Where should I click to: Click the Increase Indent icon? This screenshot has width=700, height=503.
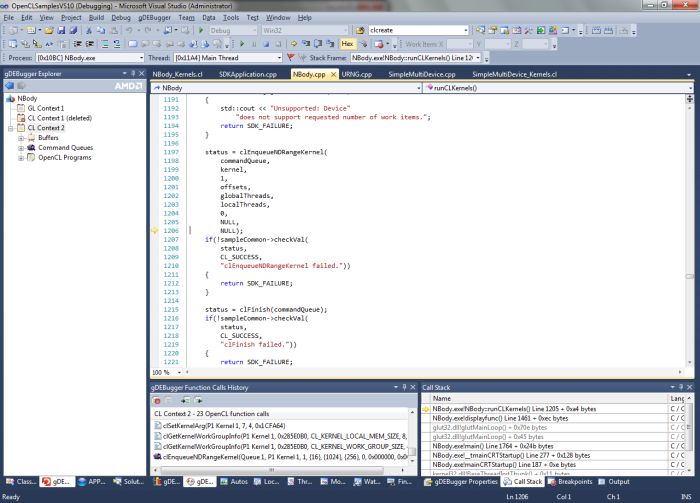(x=90, y=44)
